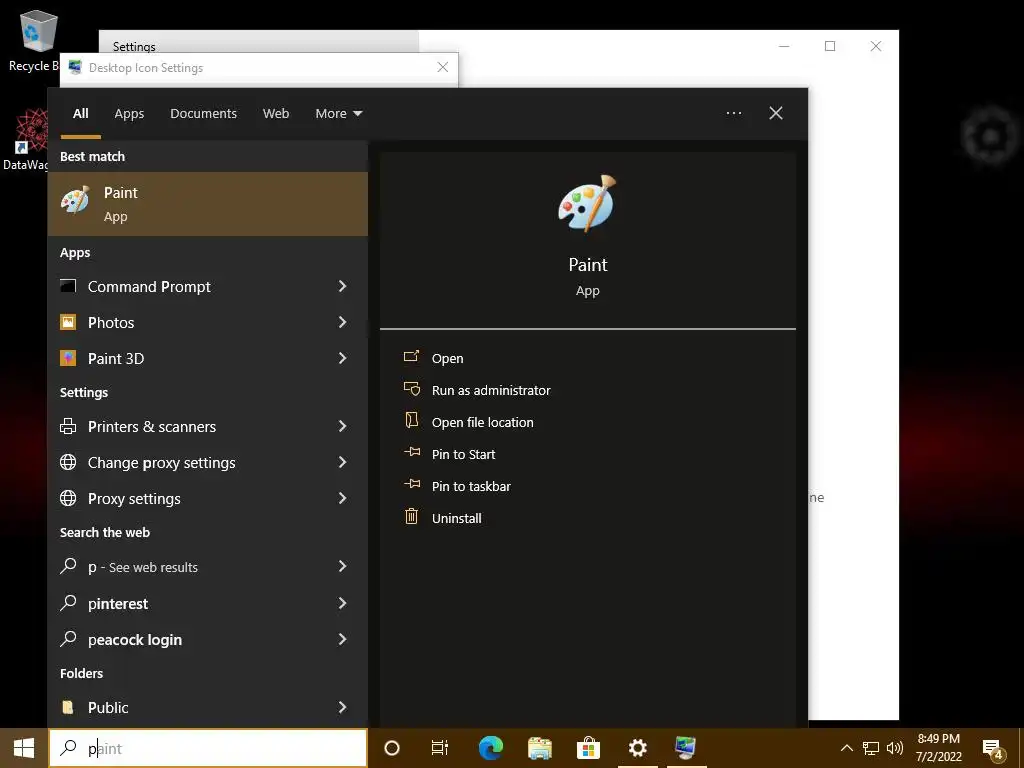Open the search panel options ellipsis
Viewport: 1024px width, 768px height.
pos(733,113)
